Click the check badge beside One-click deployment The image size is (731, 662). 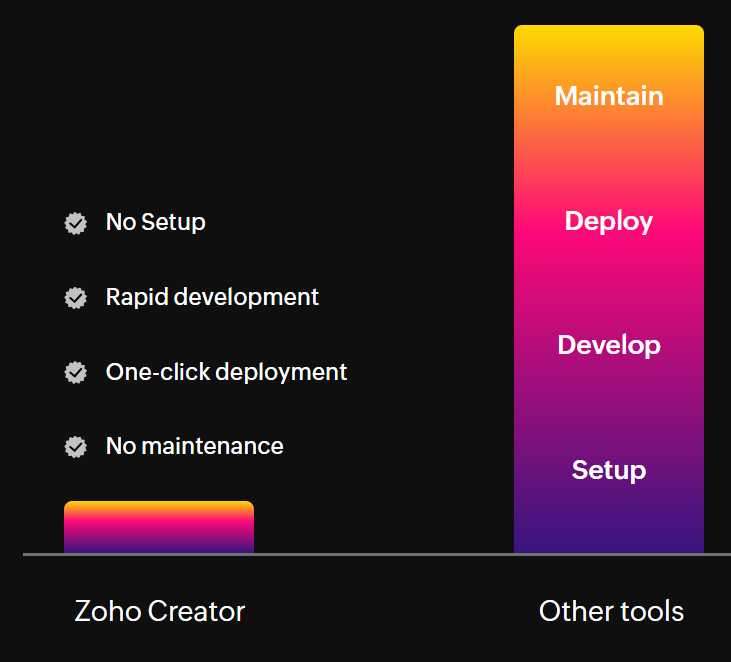(x=76, y=372)
